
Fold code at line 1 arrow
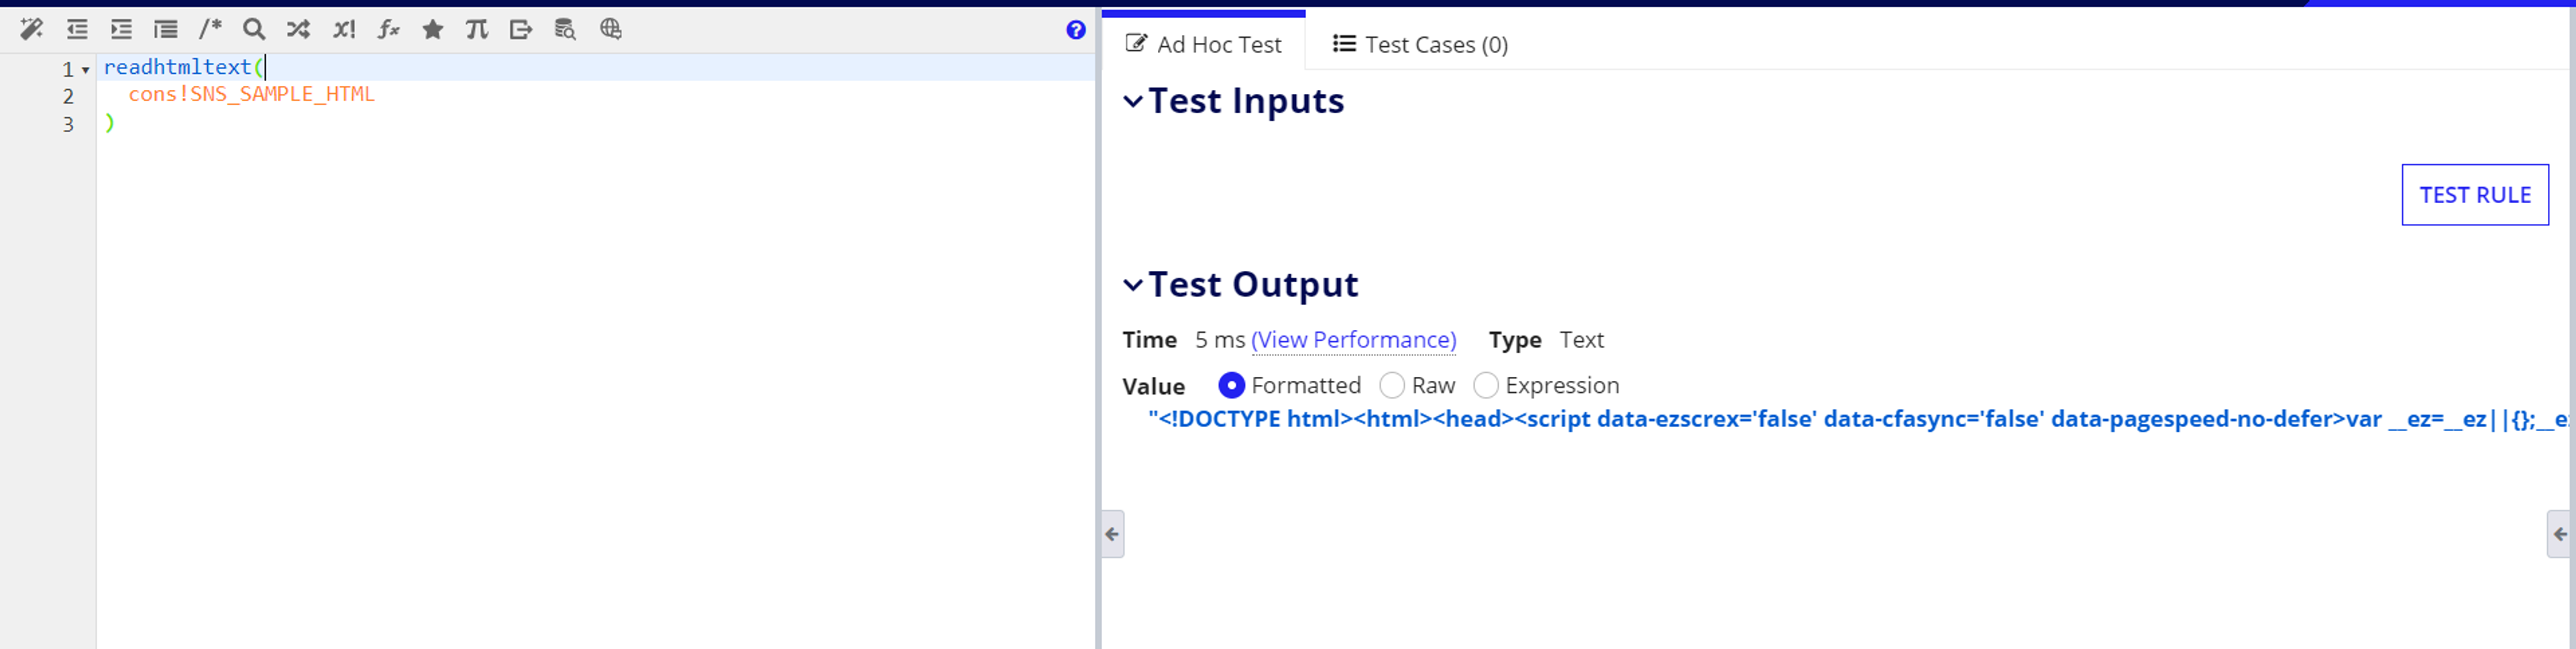click(86, 70)
